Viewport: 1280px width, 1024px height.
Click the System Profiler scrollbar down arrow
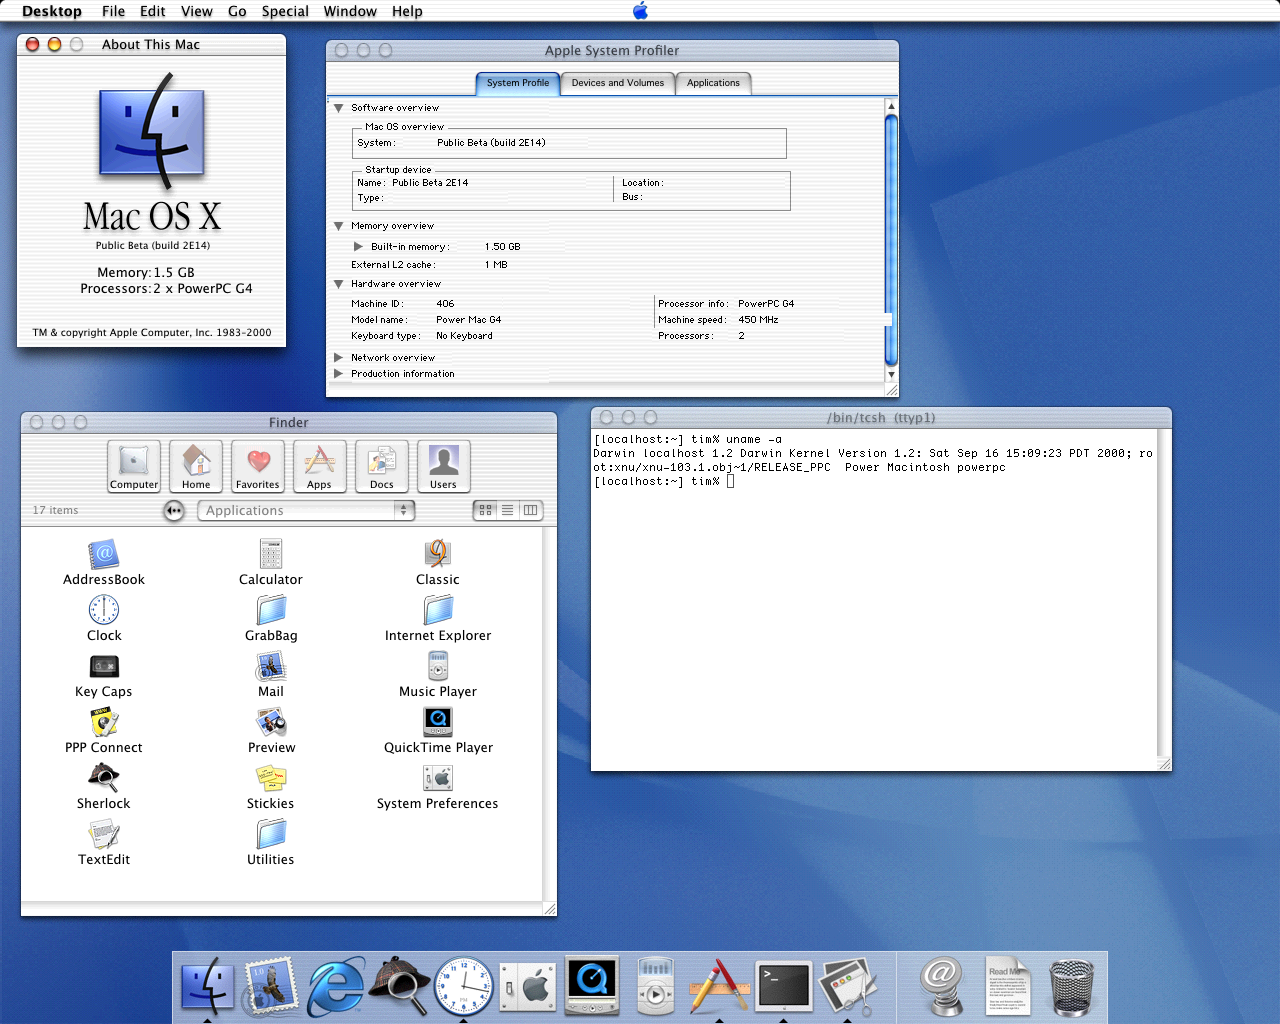[891, 375]
